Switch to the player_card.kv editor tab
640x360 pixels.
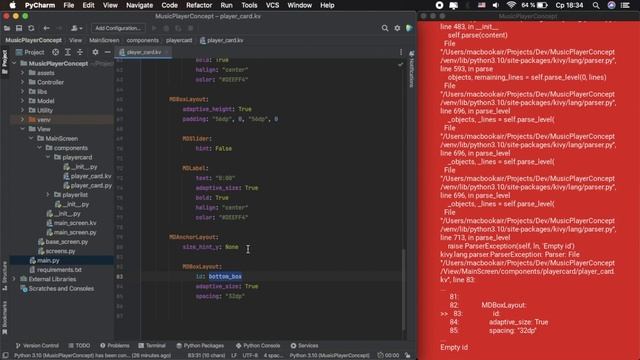[144, 52]
